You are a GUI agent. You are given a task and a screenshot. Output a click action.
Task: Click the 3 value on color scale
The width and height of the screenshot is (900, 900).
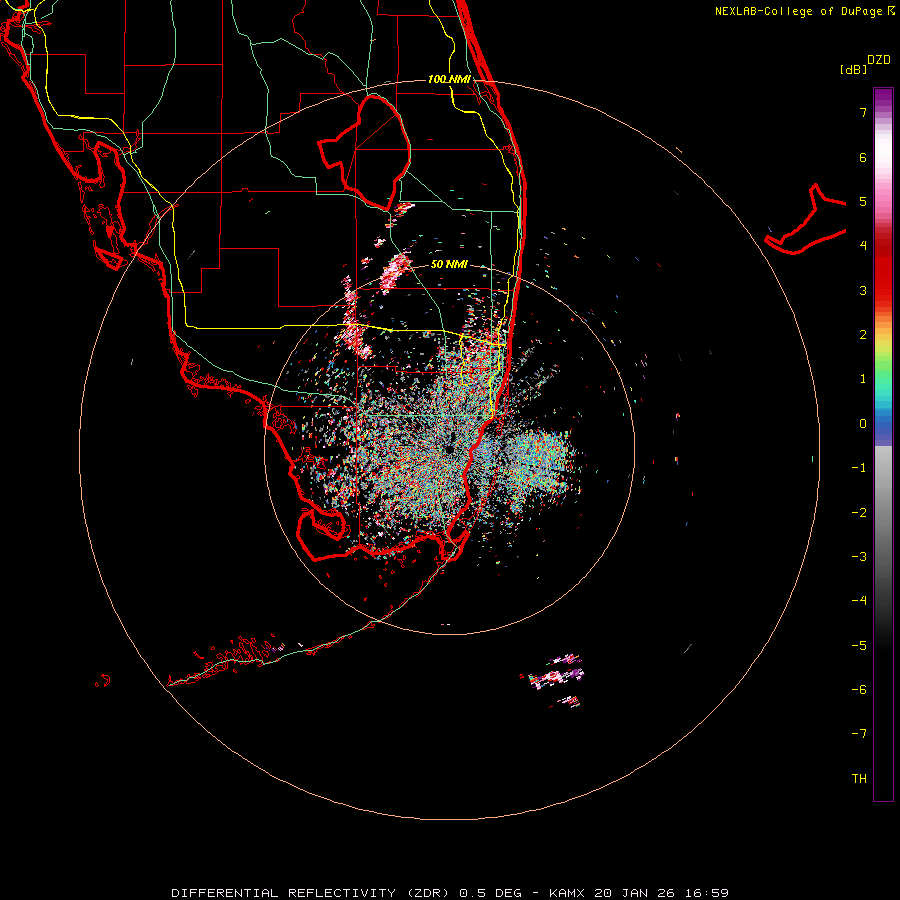(x=863, y=290)
